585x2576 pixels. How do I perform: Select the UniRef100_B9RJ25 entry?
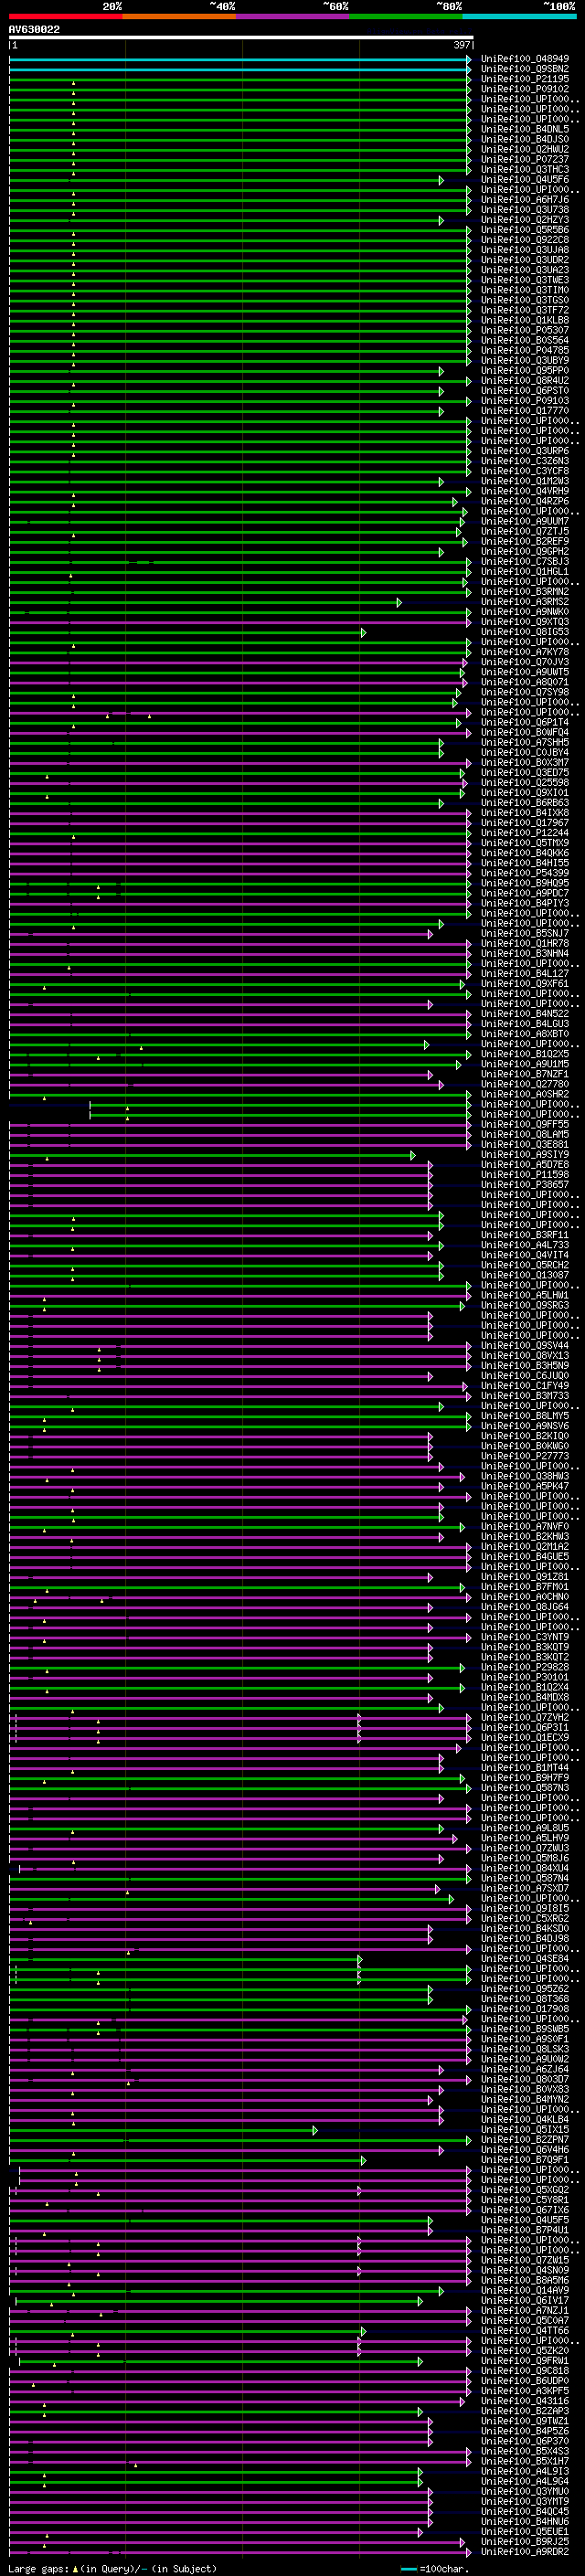(x=524, y=2542)
